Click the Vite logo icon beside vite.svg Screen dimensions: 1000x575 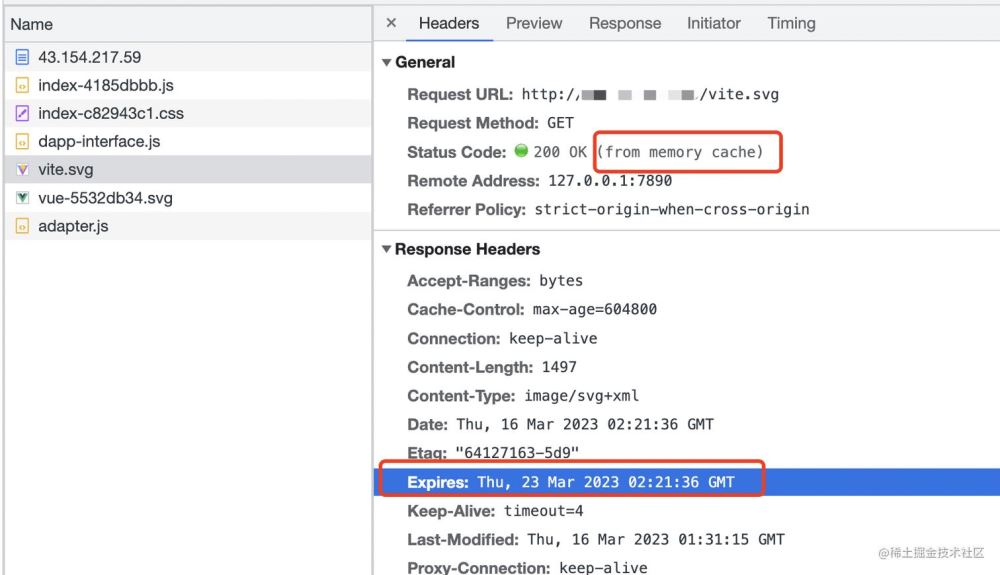click(22, 170)
